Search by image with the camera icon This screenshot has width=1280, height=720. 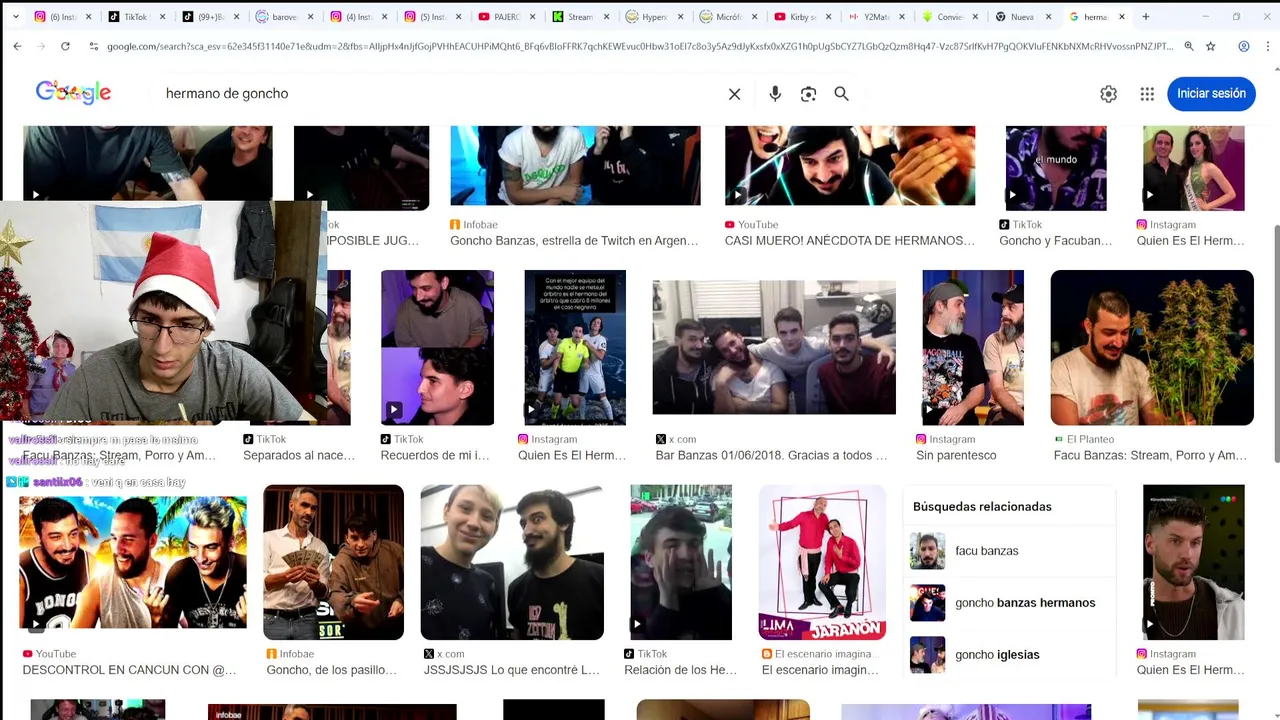(809, 94)
